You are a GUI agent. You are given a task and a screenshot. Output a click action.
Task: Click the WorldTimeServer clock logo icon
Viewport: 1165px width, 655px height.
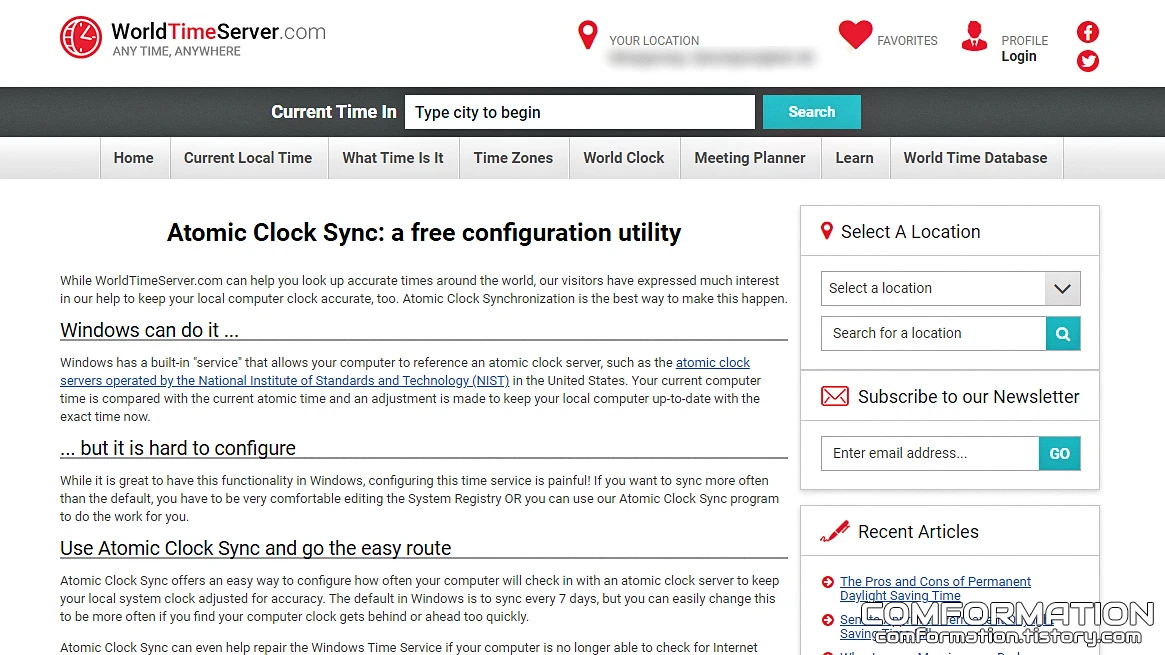pyautogui.click(x=80, y=37)
